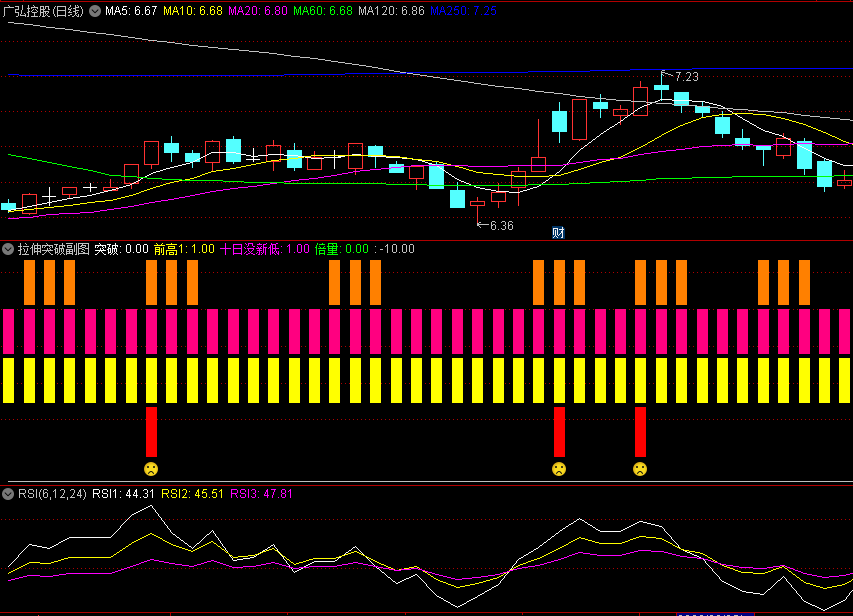Select the 广弘控股(日线) stock title

tap(44, 11)
